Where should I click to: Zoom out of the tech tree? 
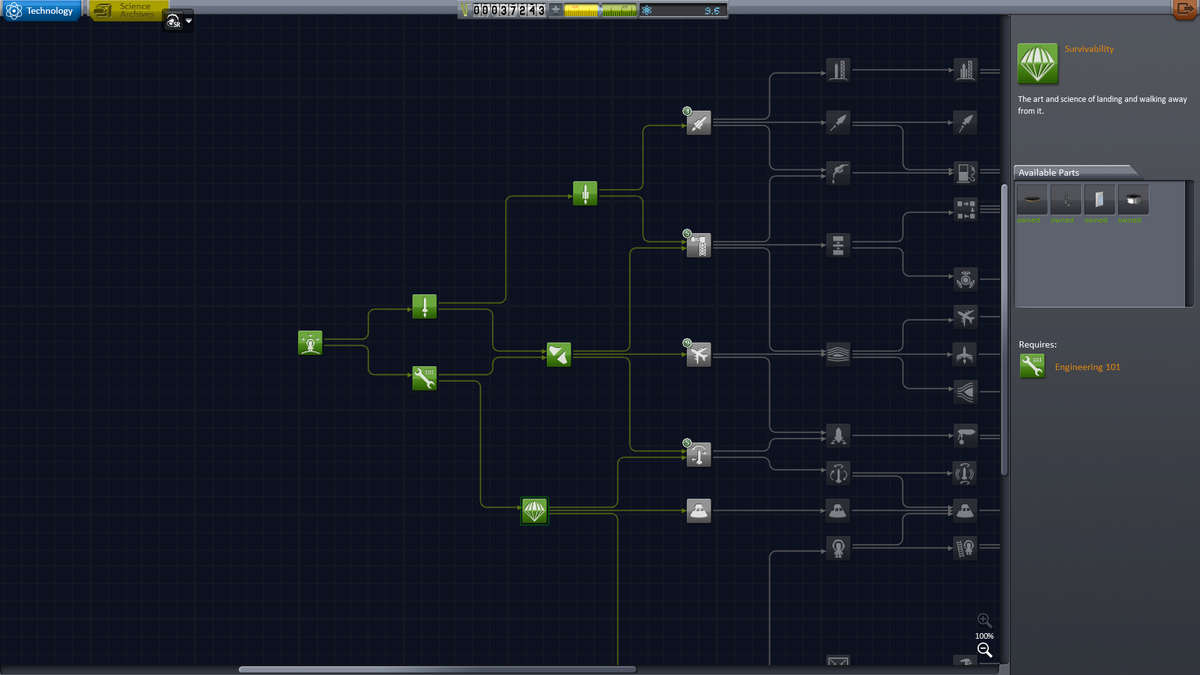point(985,650)
